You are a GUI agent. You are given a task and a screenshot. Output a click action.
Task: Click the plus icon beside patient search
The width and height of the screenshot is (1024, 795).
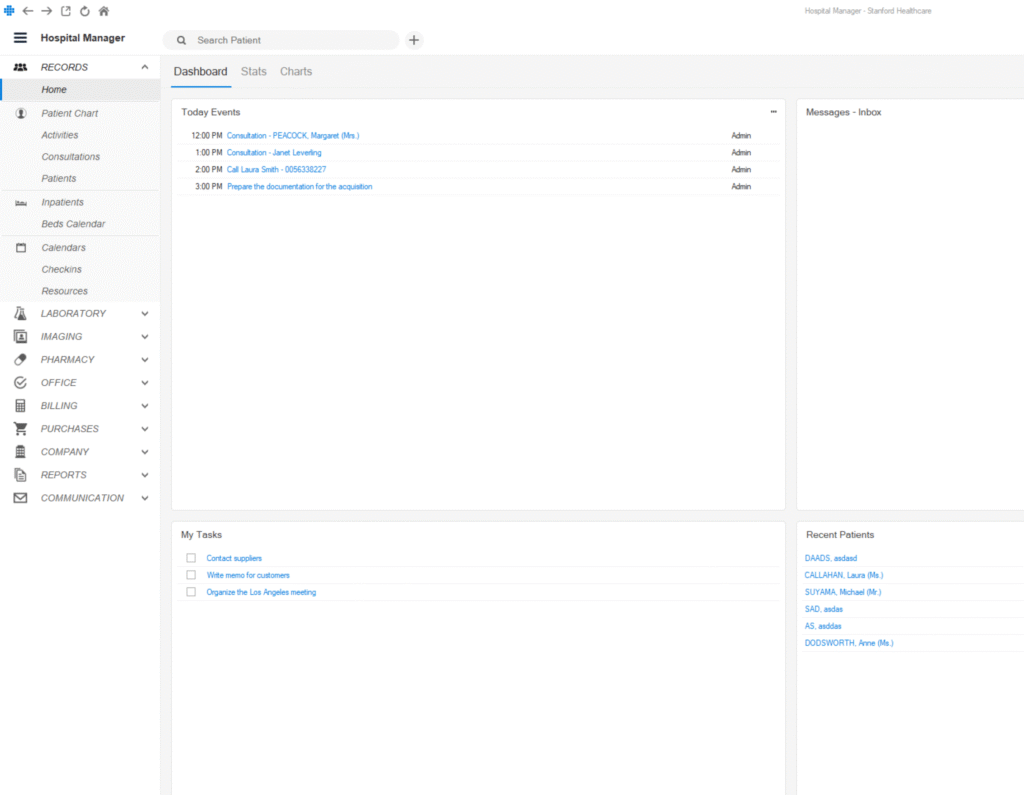(x=414, y=40)
